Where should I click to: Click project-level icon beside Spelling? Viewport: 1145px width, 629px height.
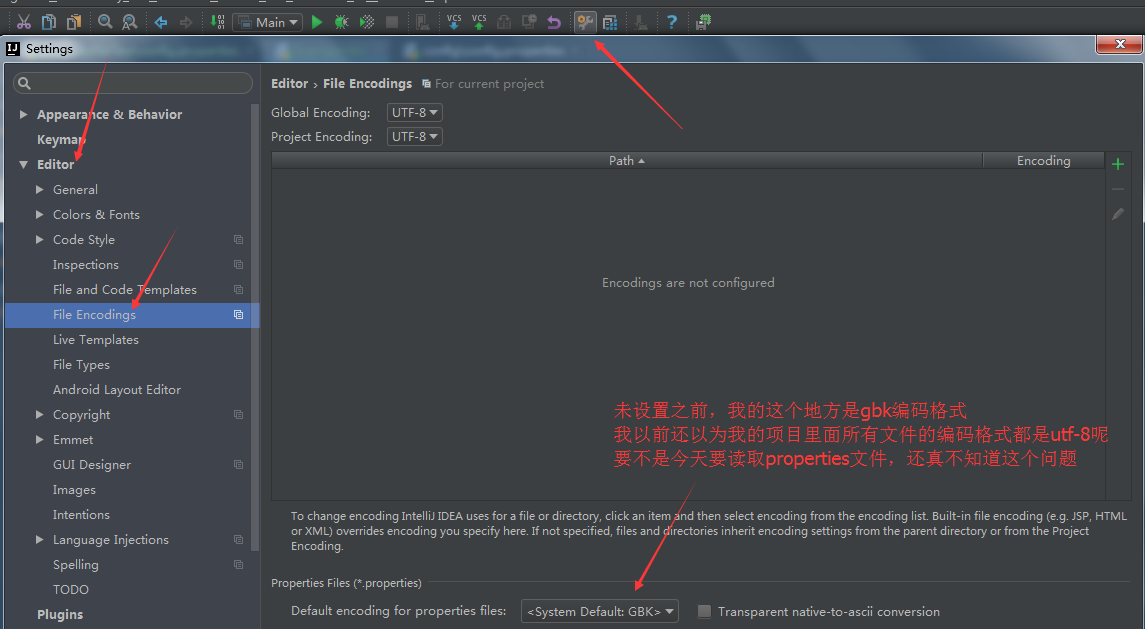point(238,564)
